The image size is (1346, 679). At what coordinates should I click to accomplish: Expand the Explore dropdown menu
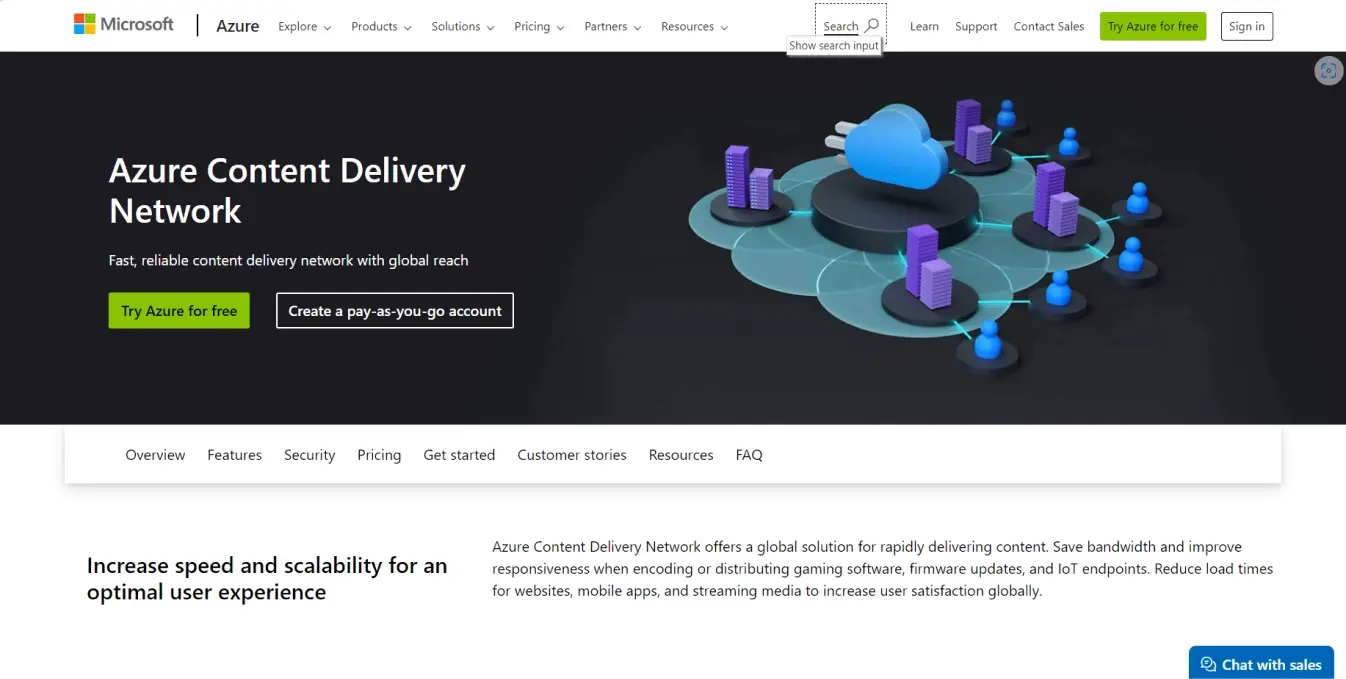point(305,26)
